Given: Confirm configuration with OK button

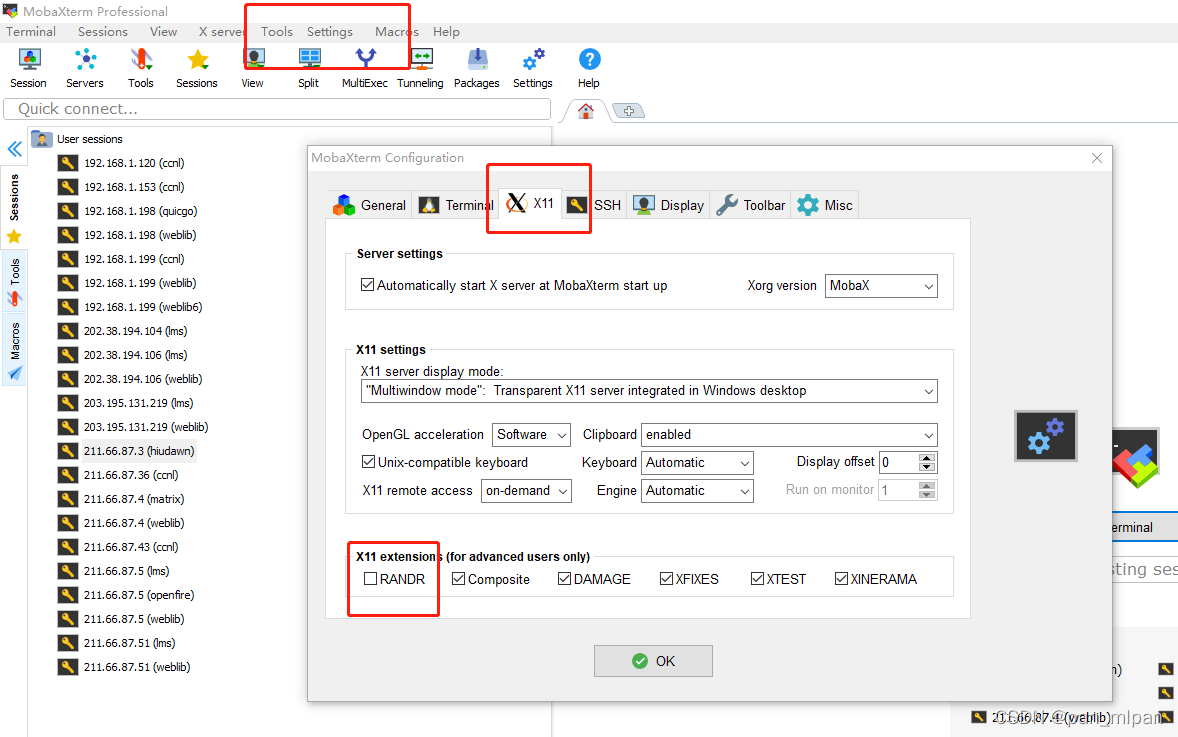Looking at the screenshot, I should coord(653,661).
